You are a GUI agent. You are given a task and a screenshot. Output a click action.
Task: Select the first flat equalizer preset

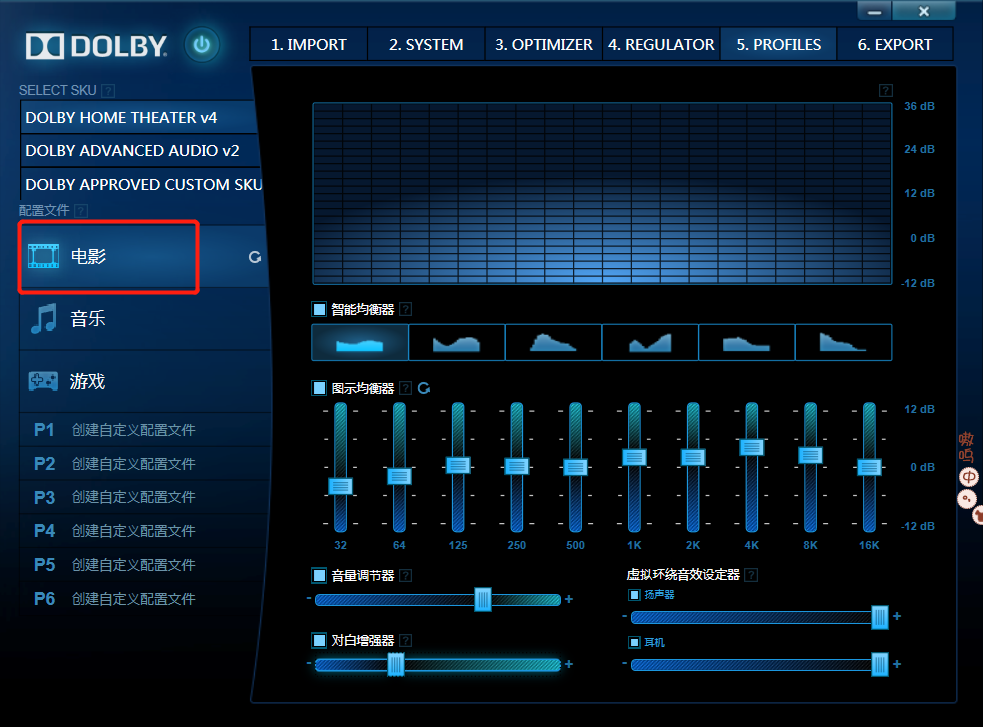tap(360, 342)
